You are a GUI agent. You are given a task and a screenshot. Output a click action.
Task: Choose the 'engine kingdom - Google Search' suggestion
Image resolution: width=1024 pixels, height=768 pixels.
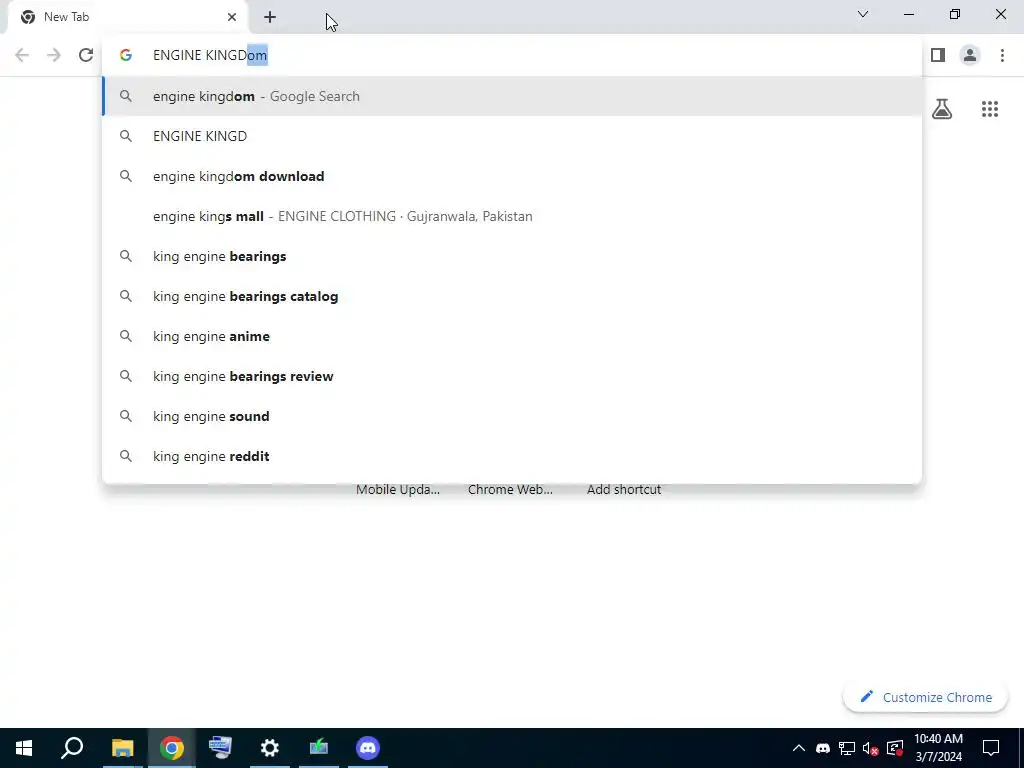(x=512, y=96)
